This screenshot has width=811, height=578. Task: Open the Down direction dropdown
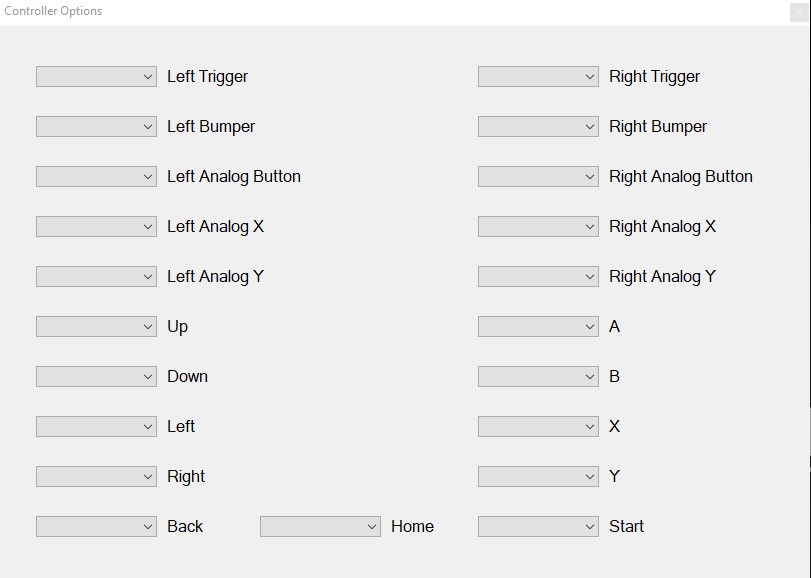(x=96, y=376)
